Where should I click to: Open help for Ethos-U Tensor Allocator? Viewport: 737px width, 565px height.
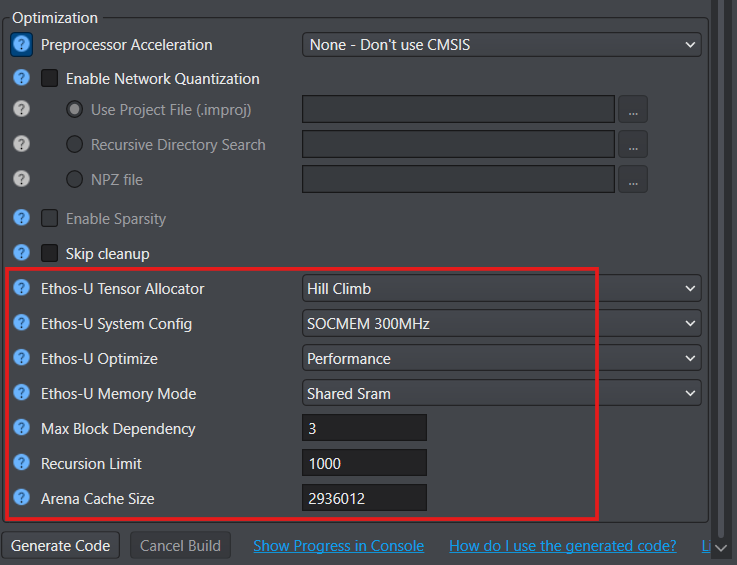pyautogui.click(x=21, y=289)
